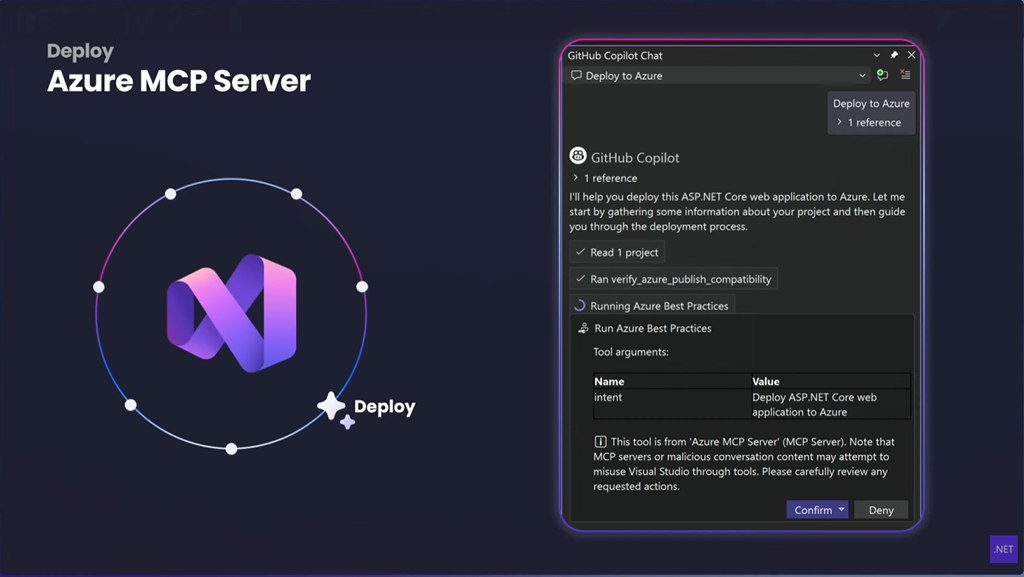1024x577 pixels.
Task: Click the Running Azure Best Practices step
Action: click(x=651, y=306)
